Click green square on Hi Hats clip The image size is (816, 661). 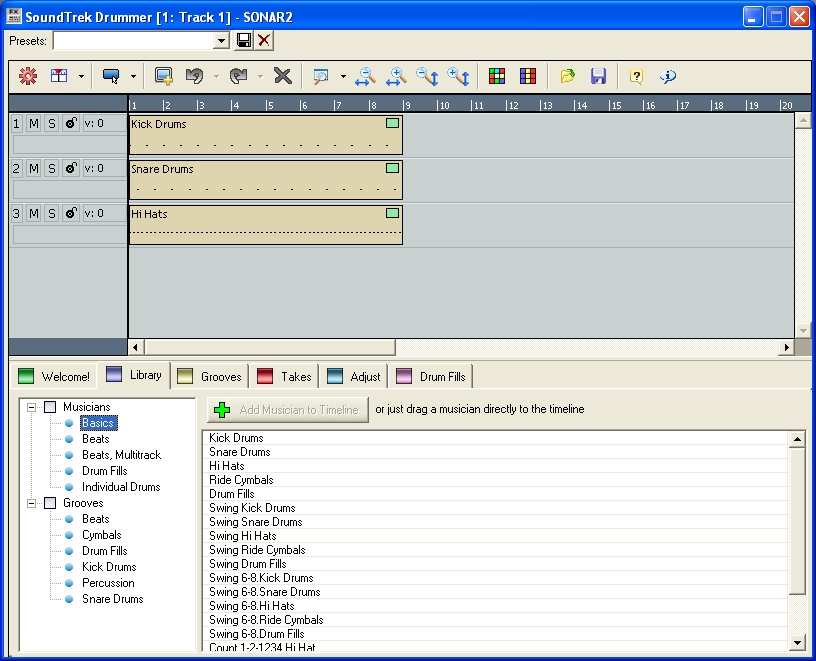pos(392,213)
